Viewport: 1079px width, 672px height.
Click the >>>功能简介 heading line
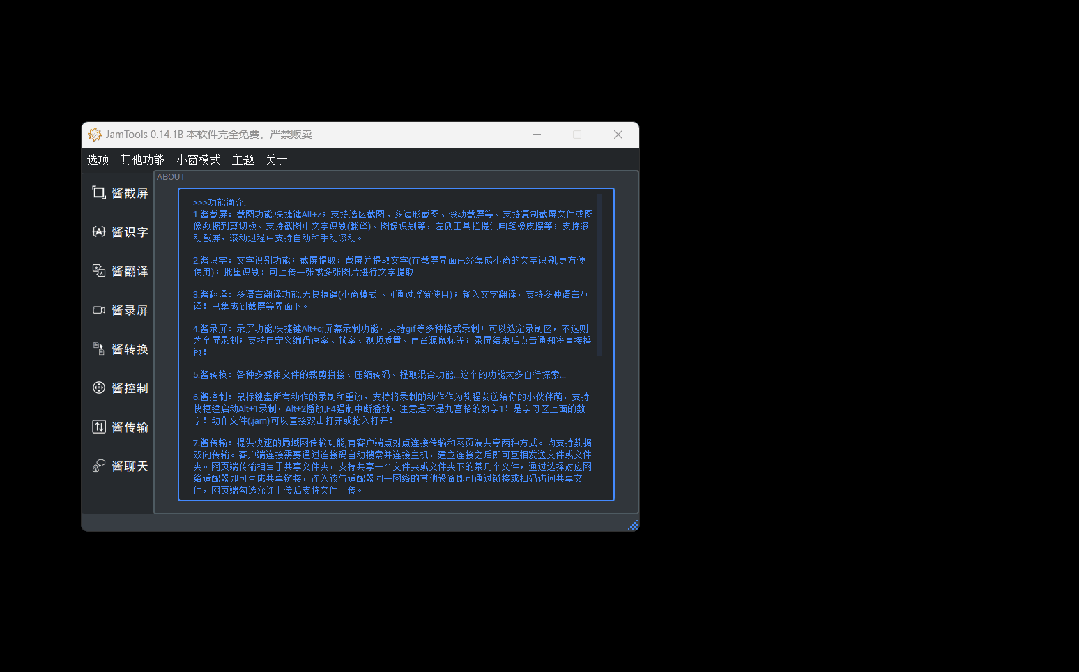(x=219, y=202)
